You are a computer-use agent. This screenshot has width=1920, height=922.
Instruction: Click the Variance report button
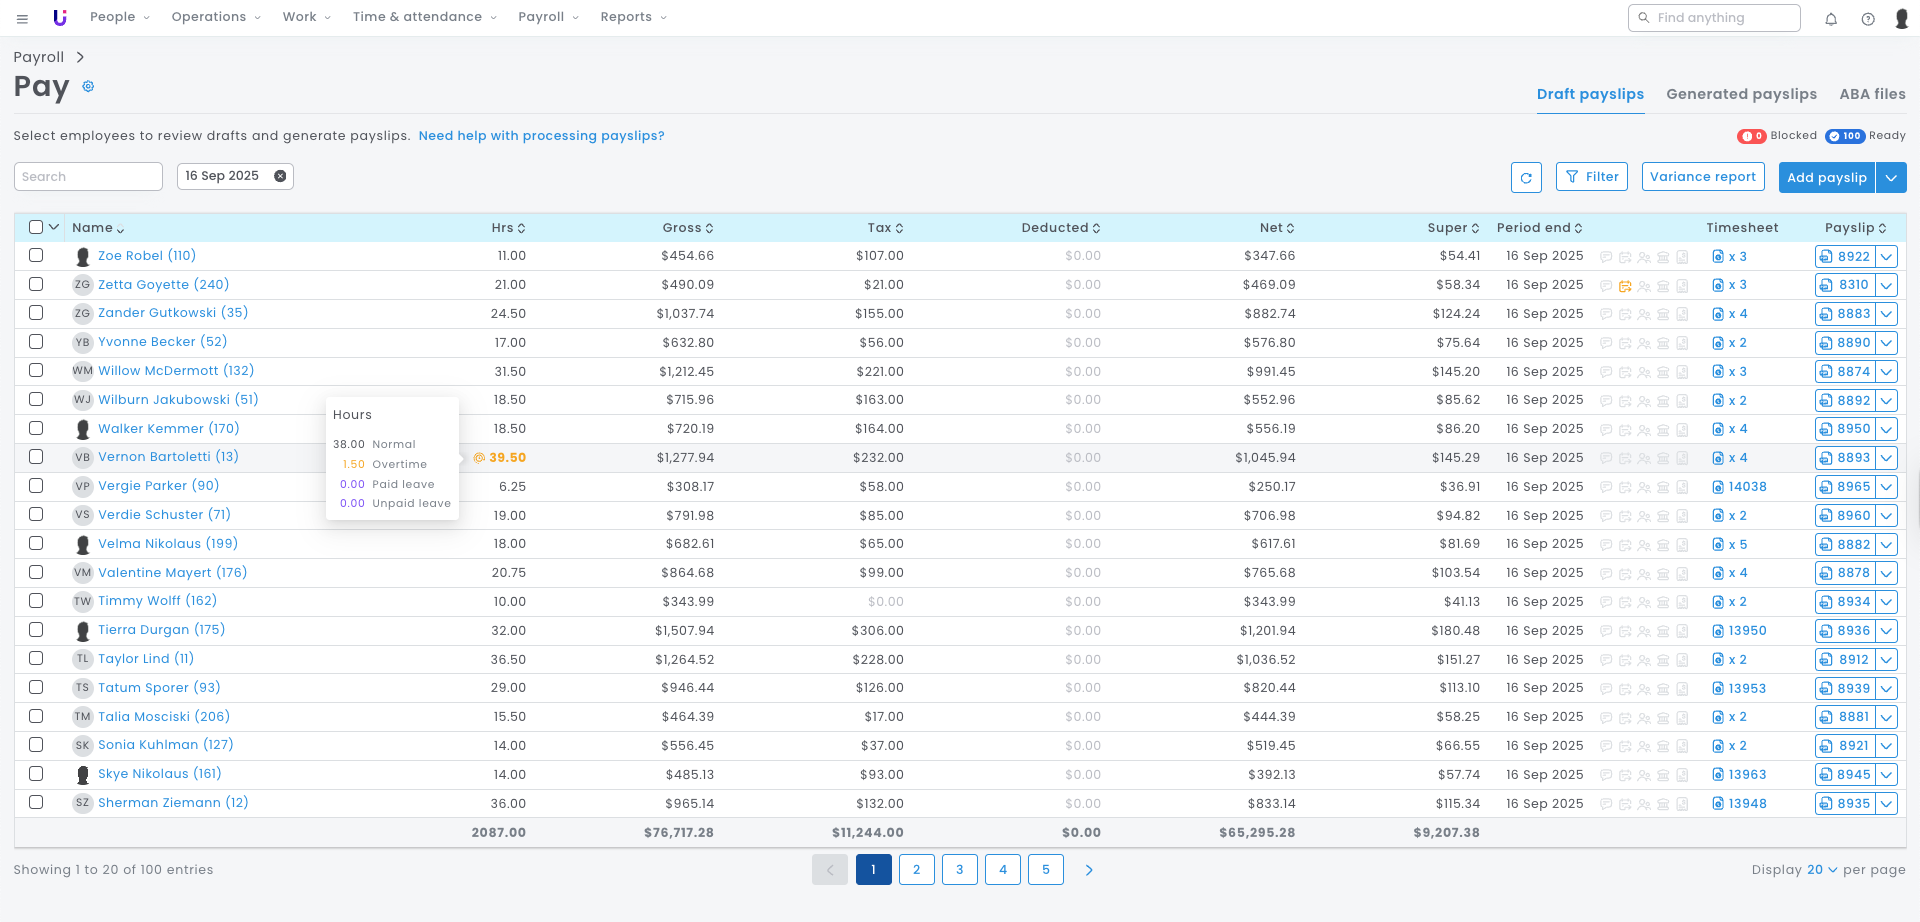coord(1702,177)
